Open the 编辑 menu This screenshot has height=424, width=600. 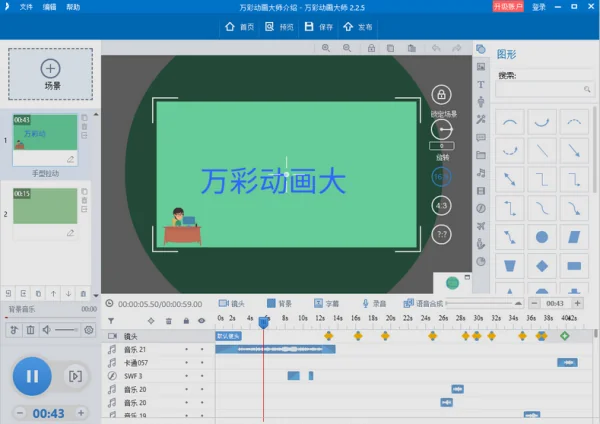click(49, 7)
